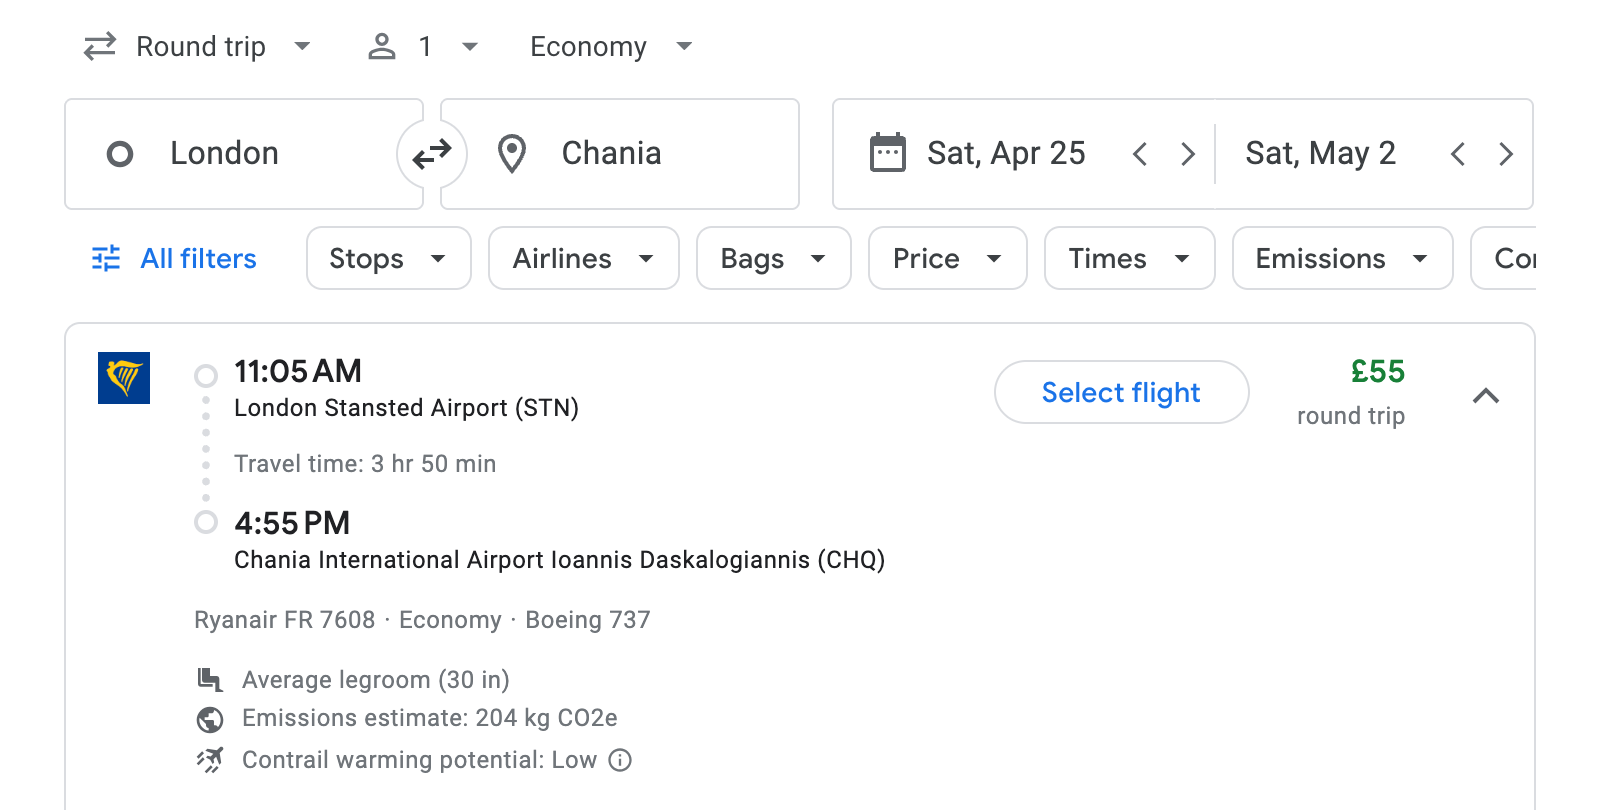Click the emissions estimate globe icon
Screen dimensions: 1600x810
point(209,718)
